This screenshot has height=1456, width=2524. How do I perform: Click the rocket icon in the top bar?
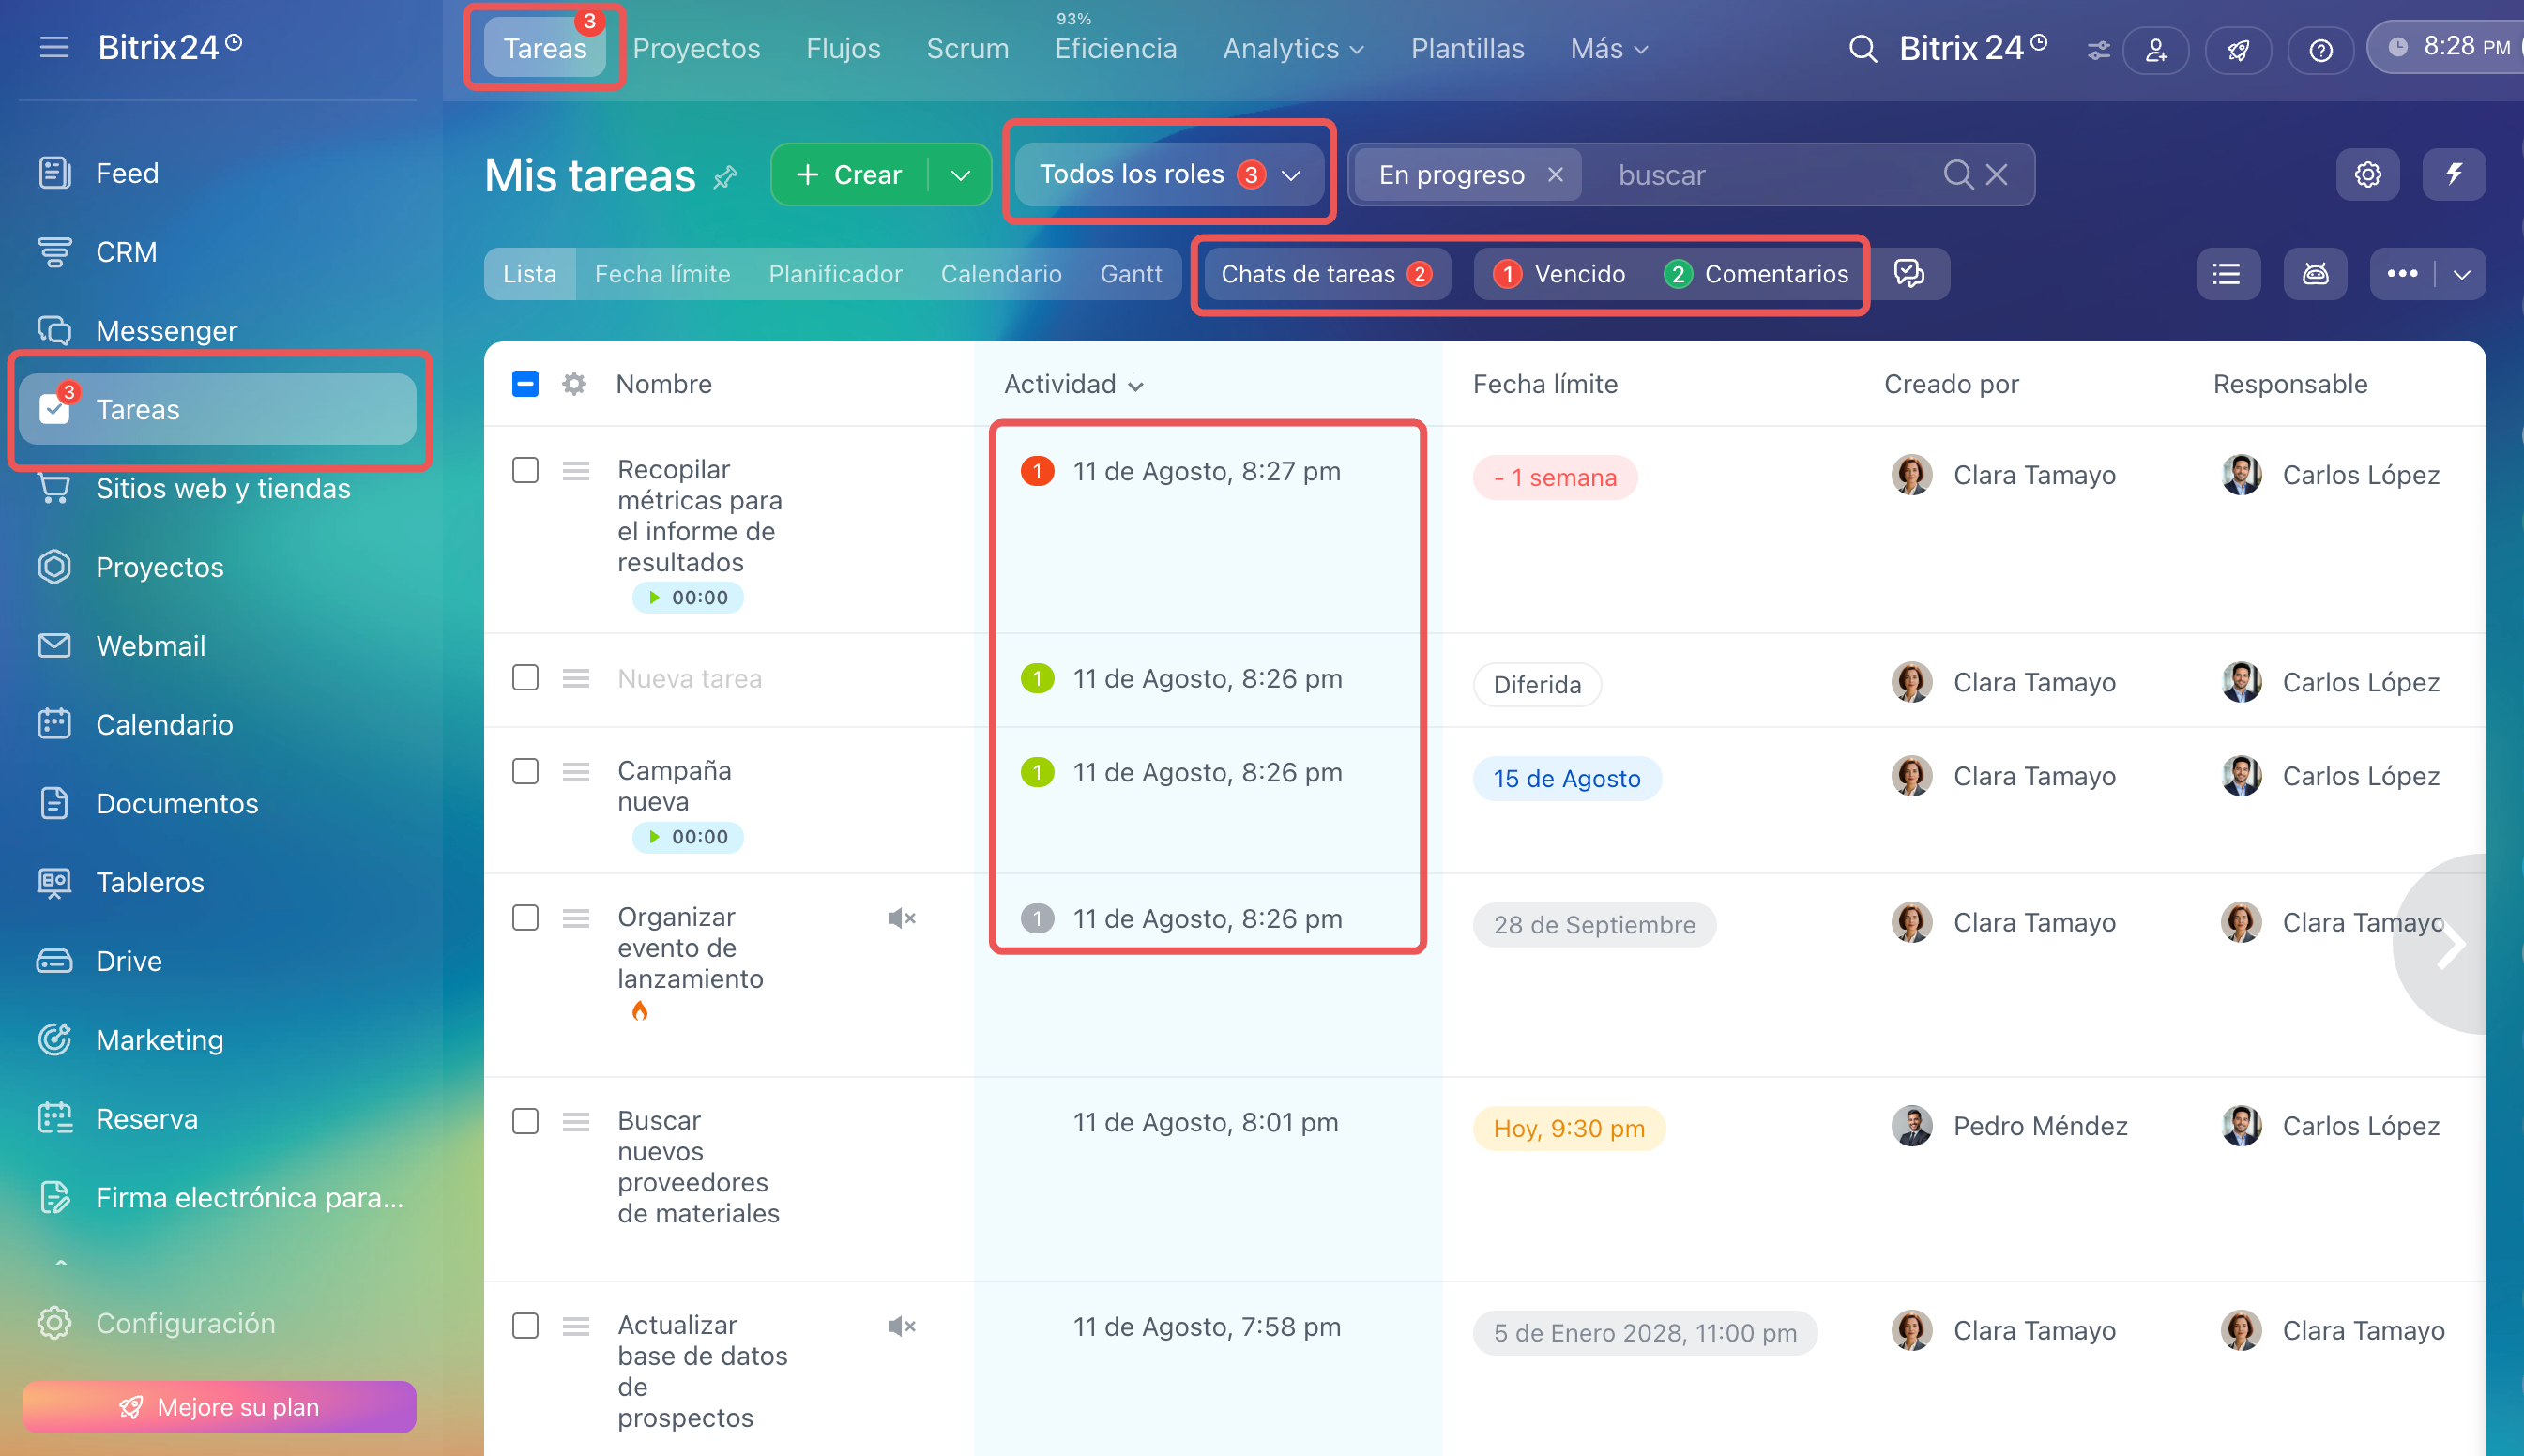point(2238,49)
